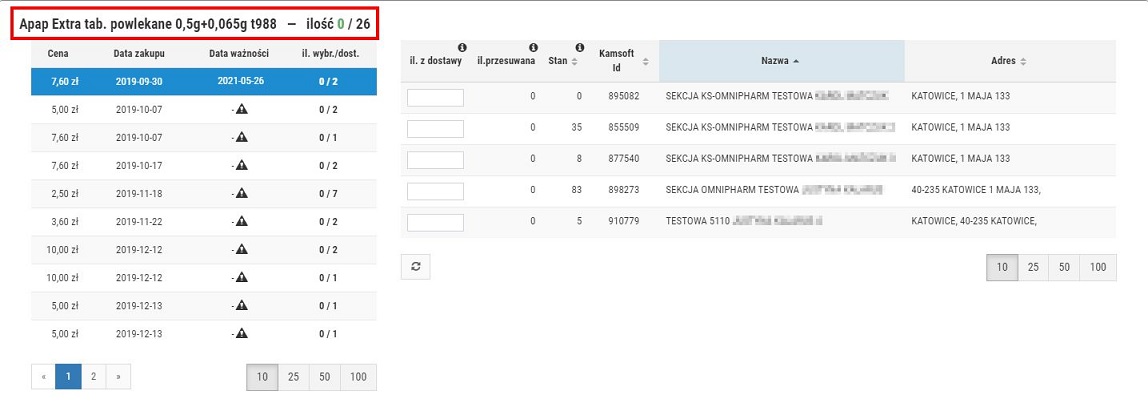
Task: Click Stan value 83
Action: [x=577, y=190]
